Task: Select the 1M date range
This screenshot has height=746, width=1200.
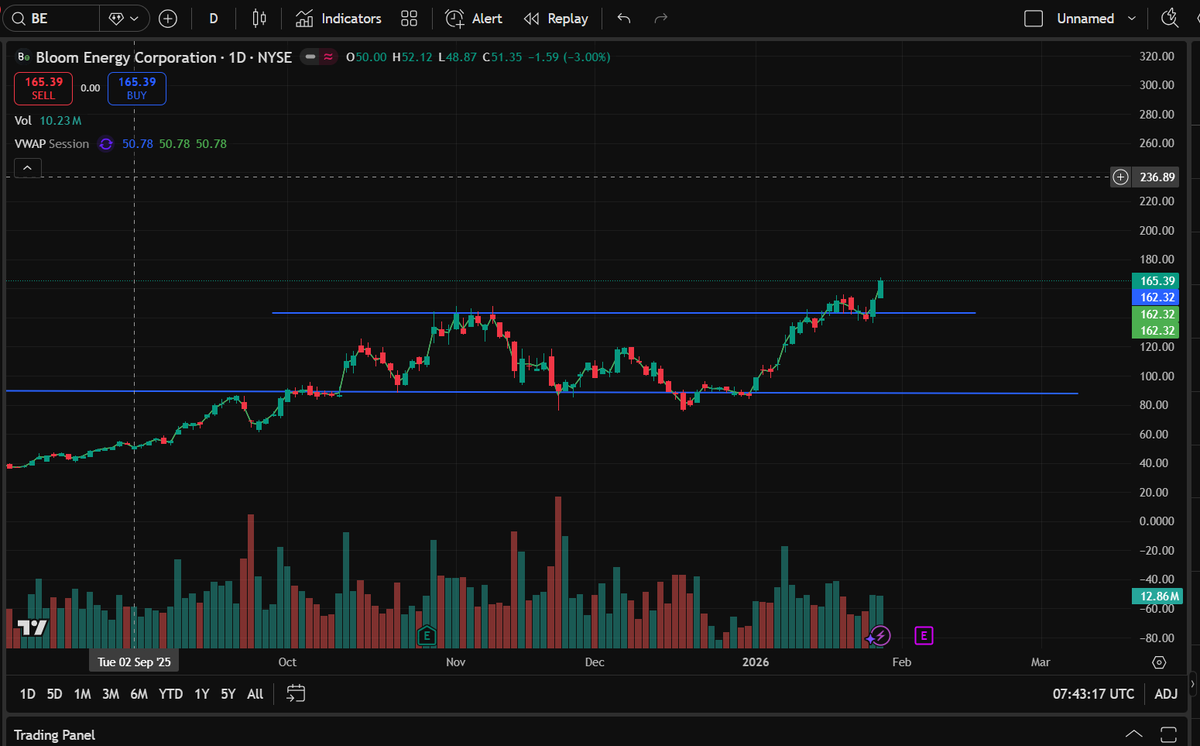Action: tap(83, 693)
